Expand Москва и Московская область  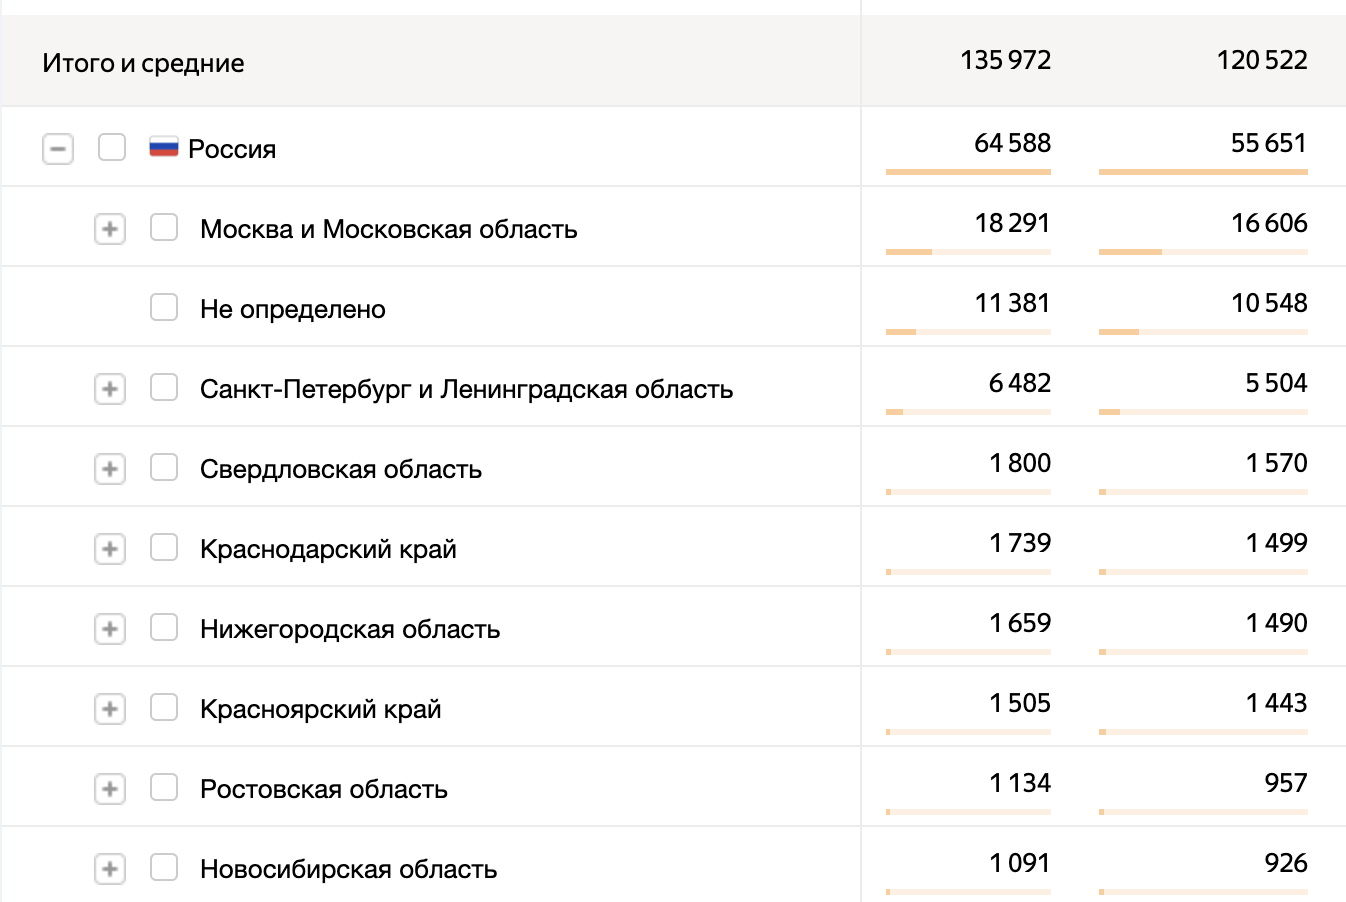[x=110, y=229]
